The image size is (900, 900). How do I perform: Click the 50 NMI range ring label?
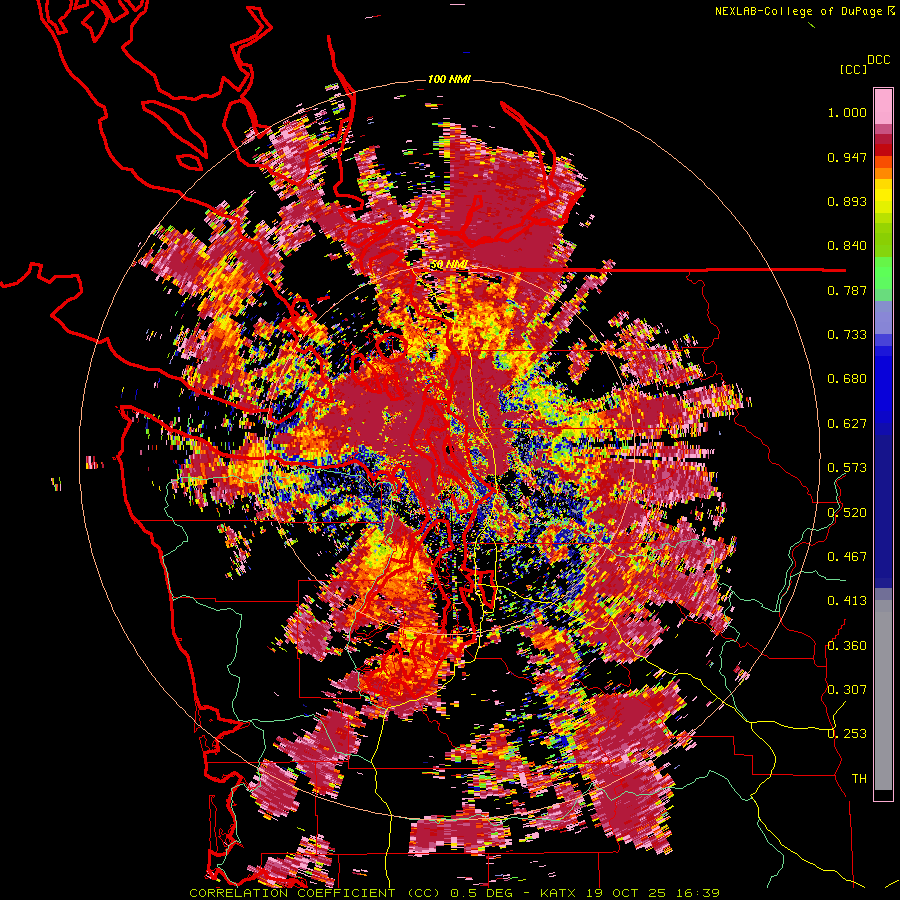click(449, 265)
